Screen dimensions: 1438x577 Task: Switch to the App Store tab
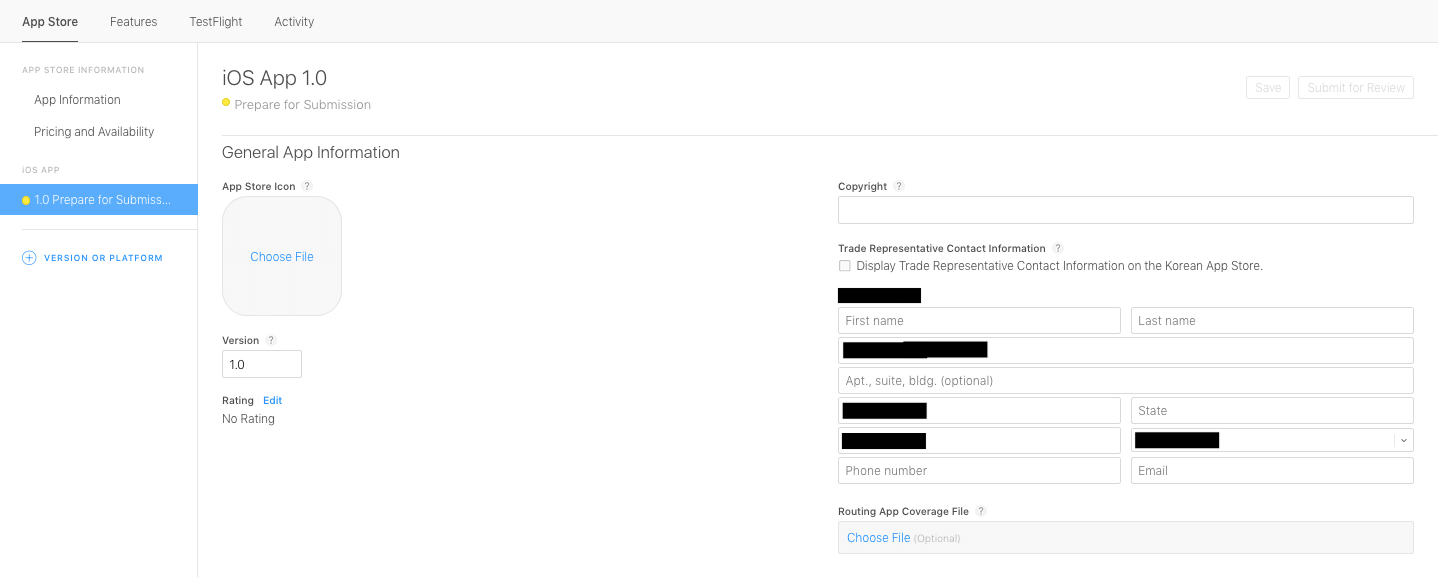[x=50, y=21]
